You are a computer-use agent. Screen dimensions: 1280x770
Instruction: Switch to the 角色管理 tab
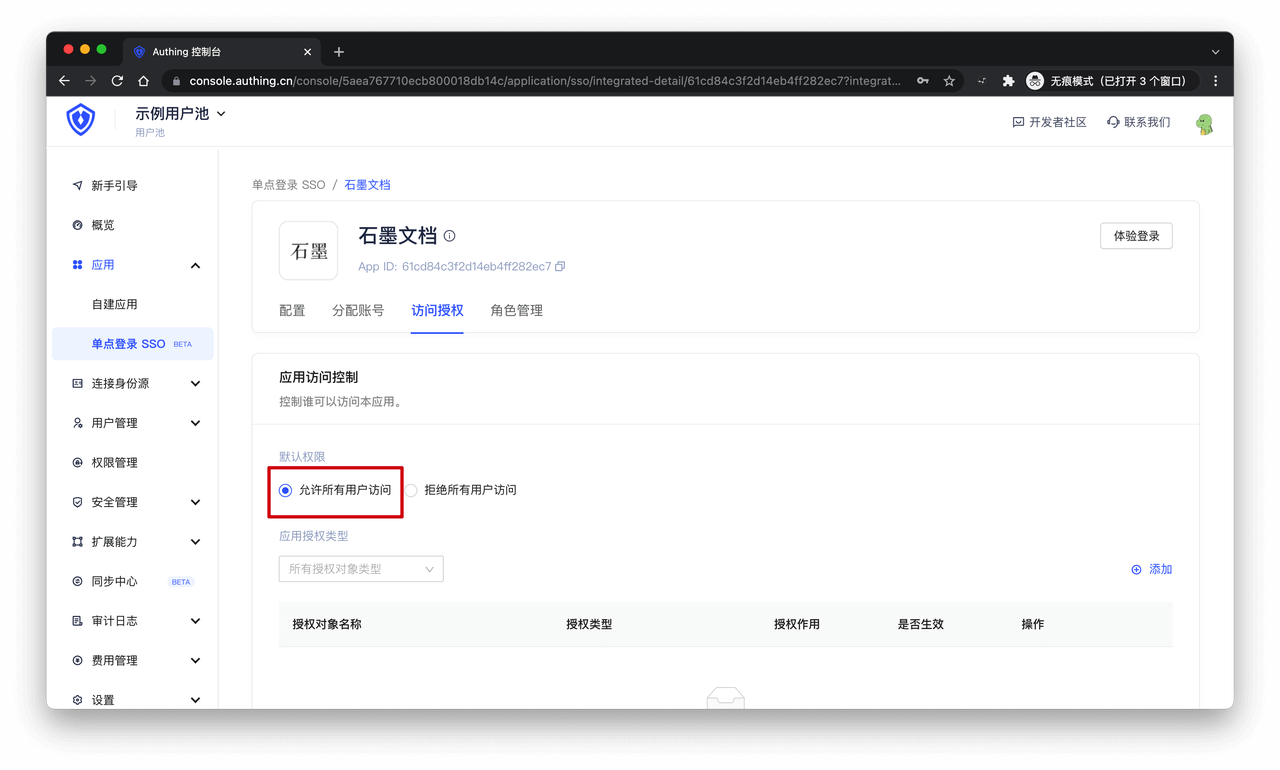coord(516,311)
